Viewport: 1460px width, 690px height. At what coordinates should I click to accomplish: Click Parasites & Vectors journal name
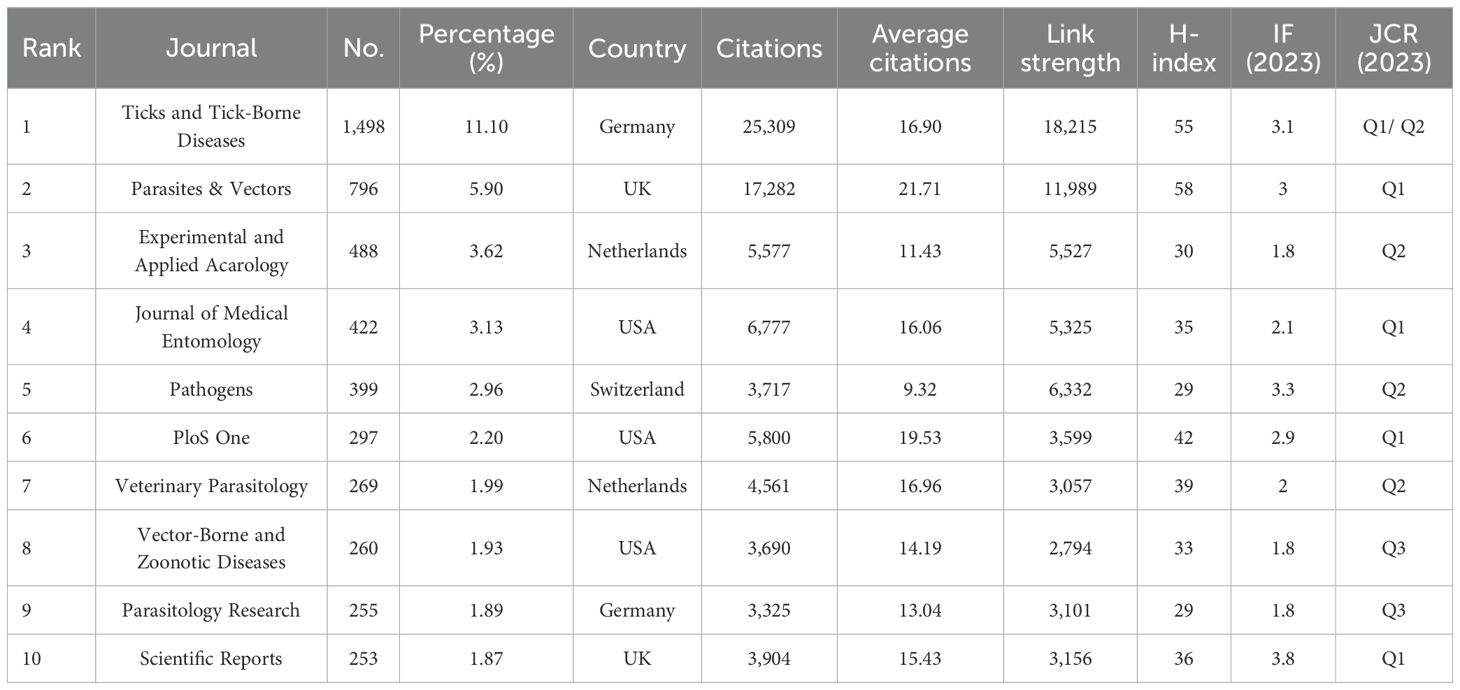[211, 189]
